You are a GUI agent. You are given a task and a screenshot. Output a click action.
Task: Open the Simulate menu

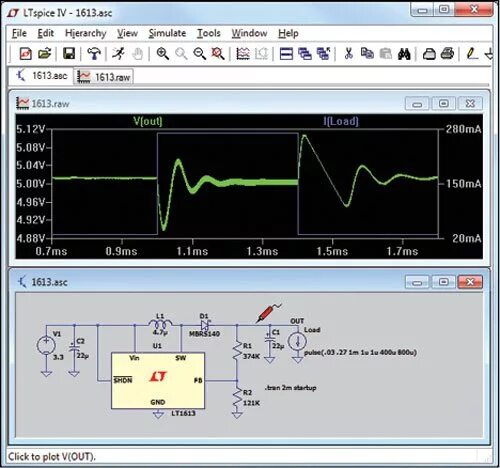click(x=167, y=33)
